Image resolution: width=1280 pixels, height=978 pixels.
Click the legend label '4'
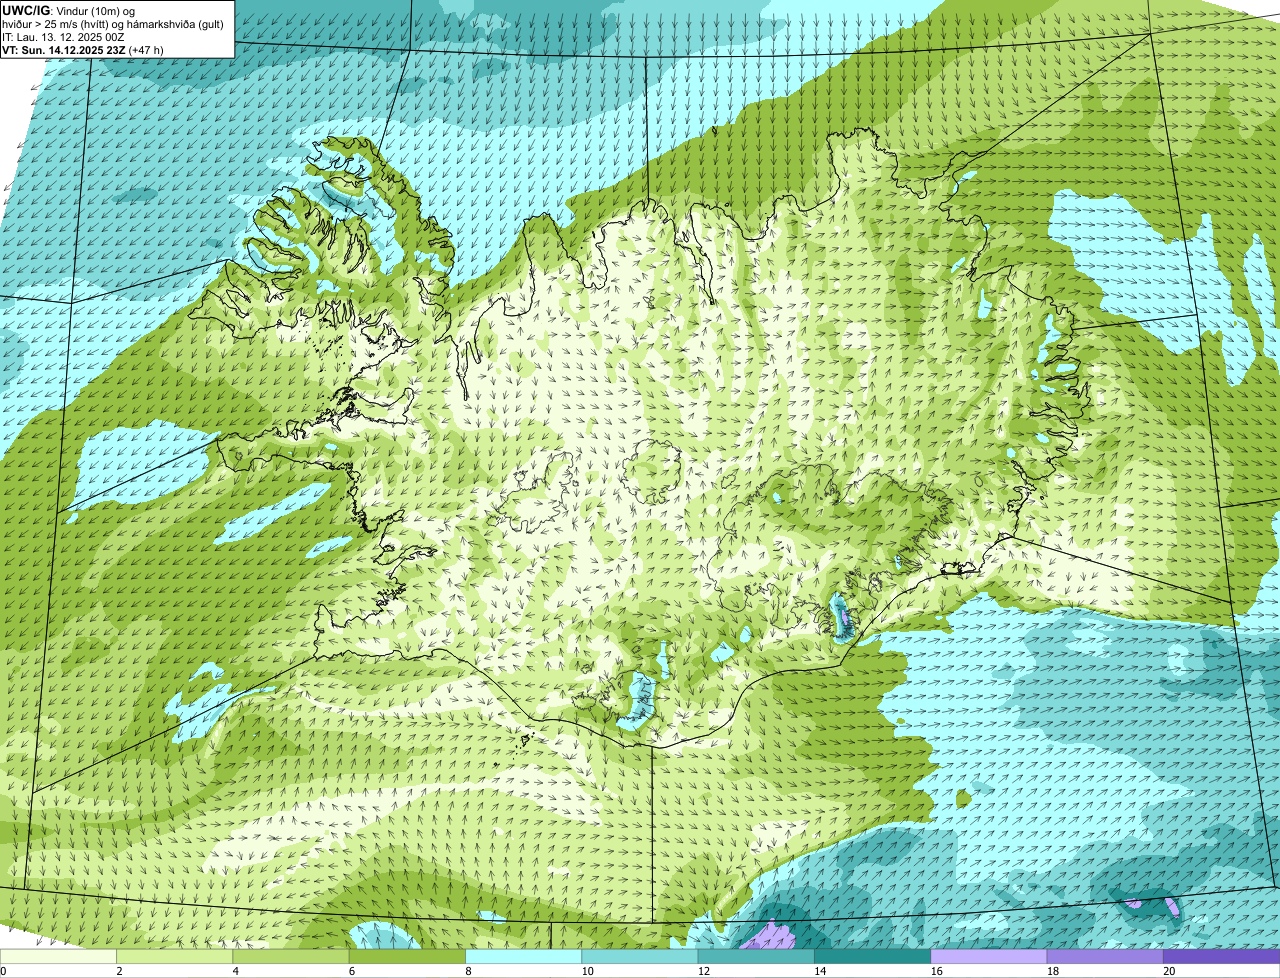234,971
